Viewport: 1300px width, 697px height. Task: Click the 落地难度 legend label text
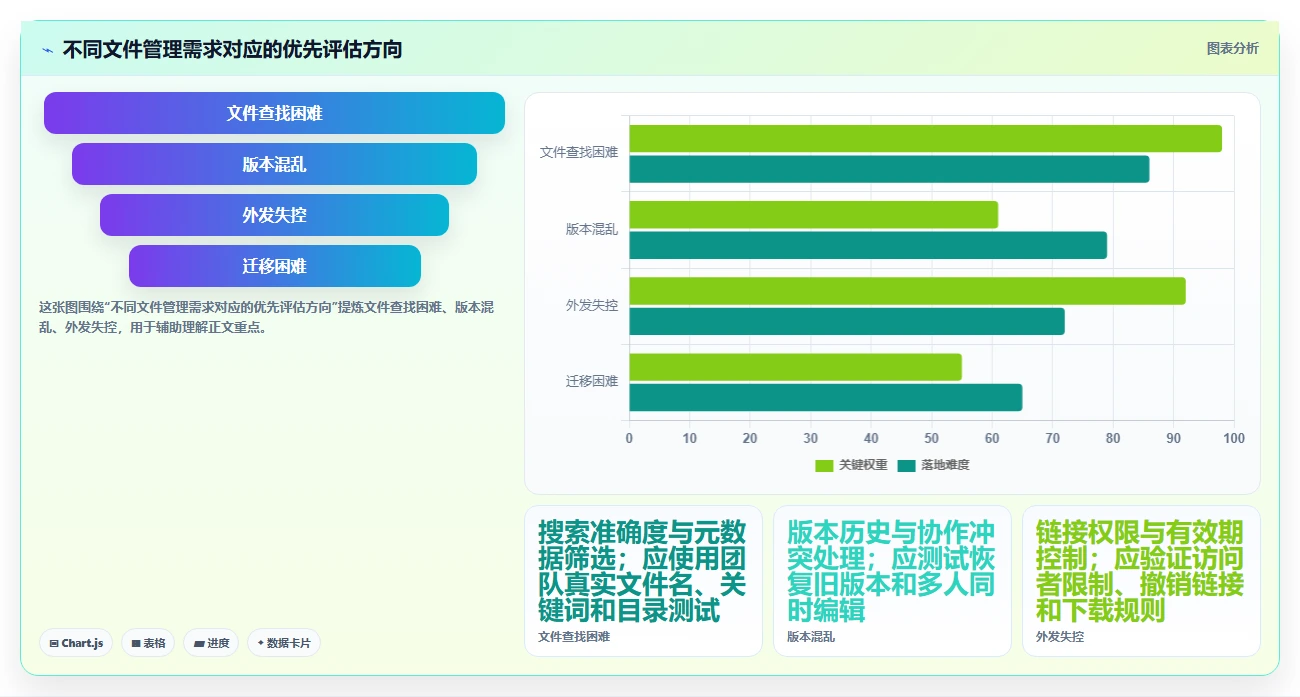point(945,465)
